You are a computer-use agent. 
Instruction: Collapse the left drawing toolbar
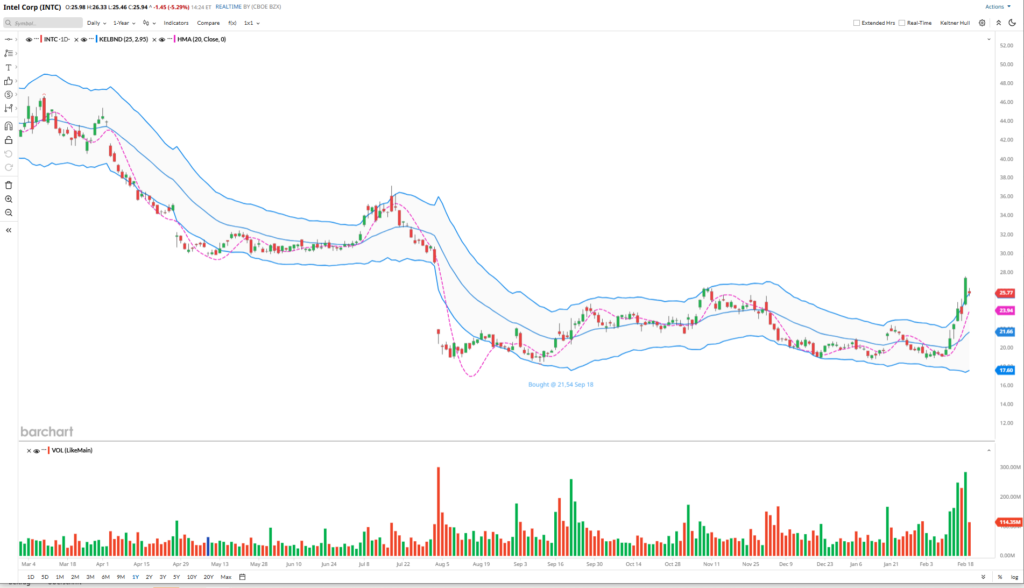[x=8, y=230]
